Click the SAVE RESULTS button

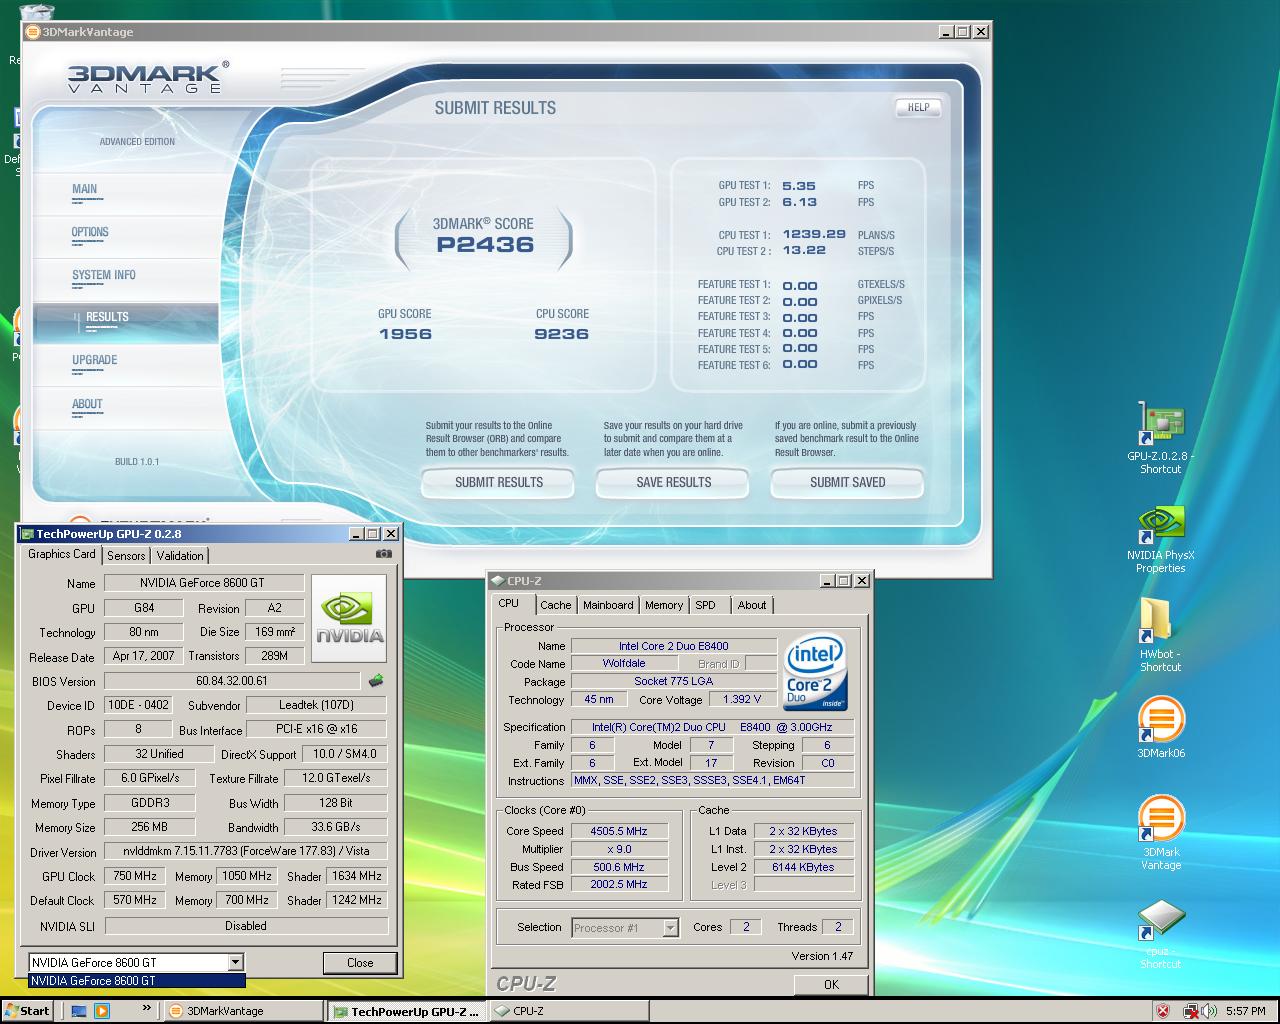(673, 482)
